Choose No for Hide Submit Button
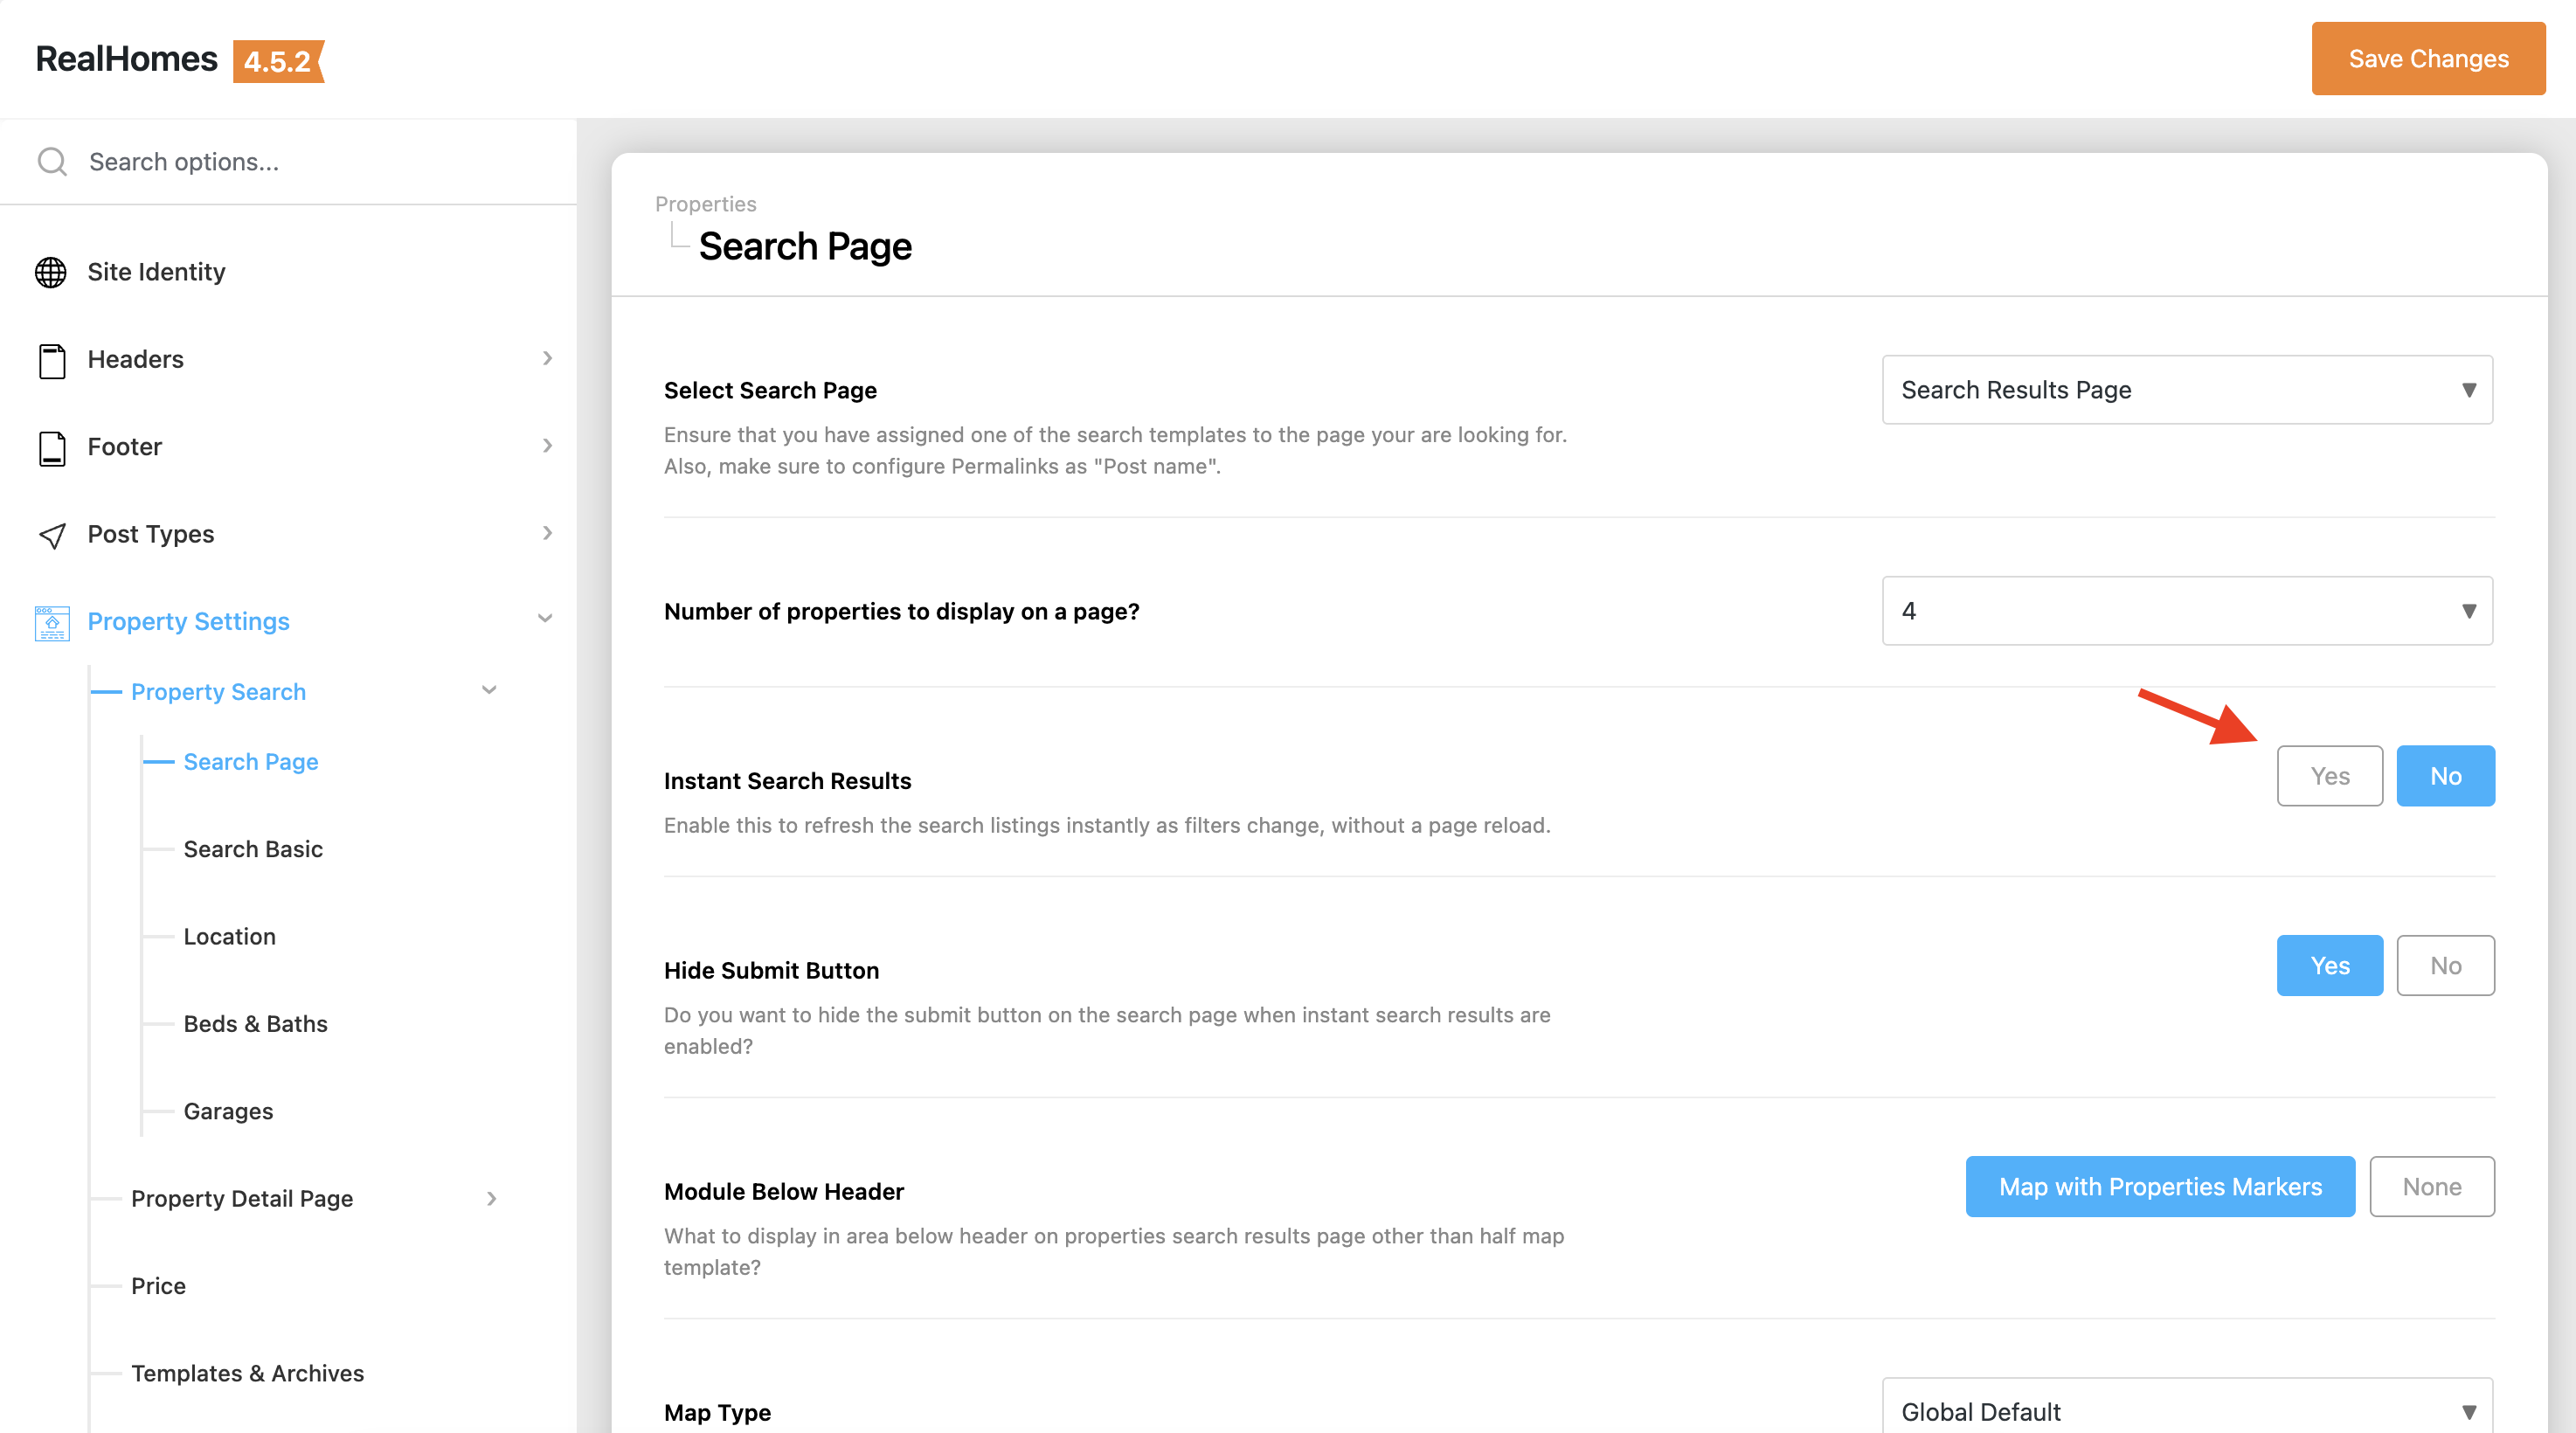Screen dimensions: 2576x1433 (2445, 965)
